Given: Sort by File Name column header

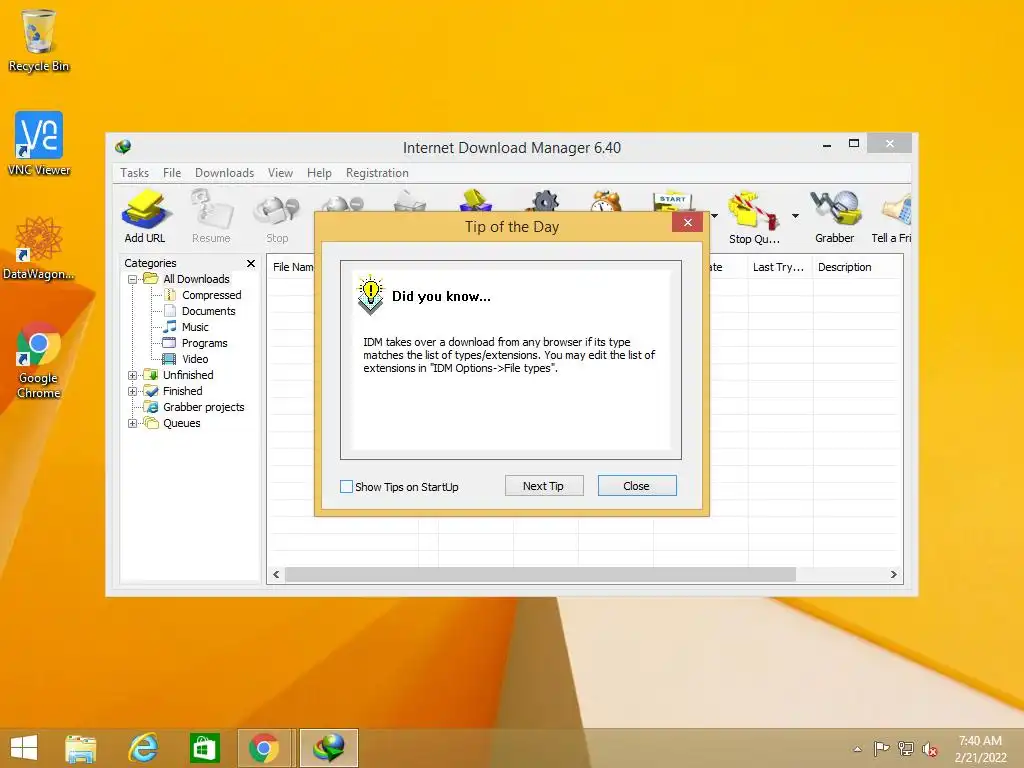Looking at the screenshot, I should pos(293,267).
